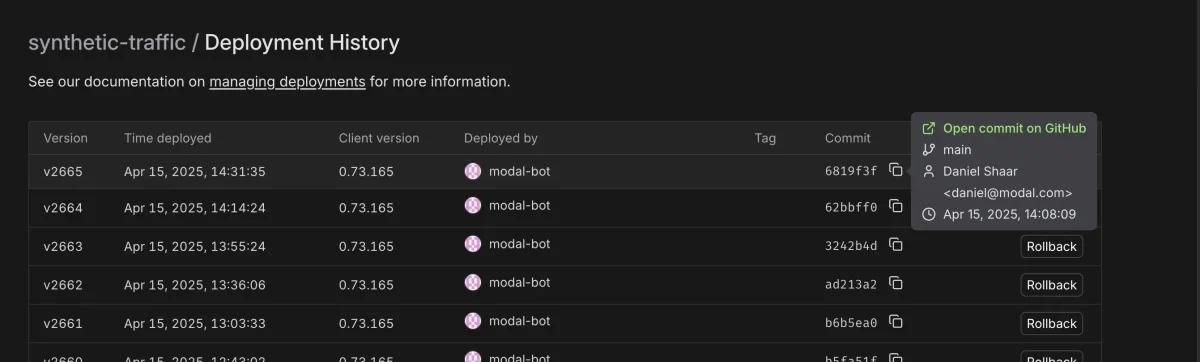Click modal-bot avatar in v2662 row
The height and width of the screenshot is (362, 1200).
(x=473, y=282)
